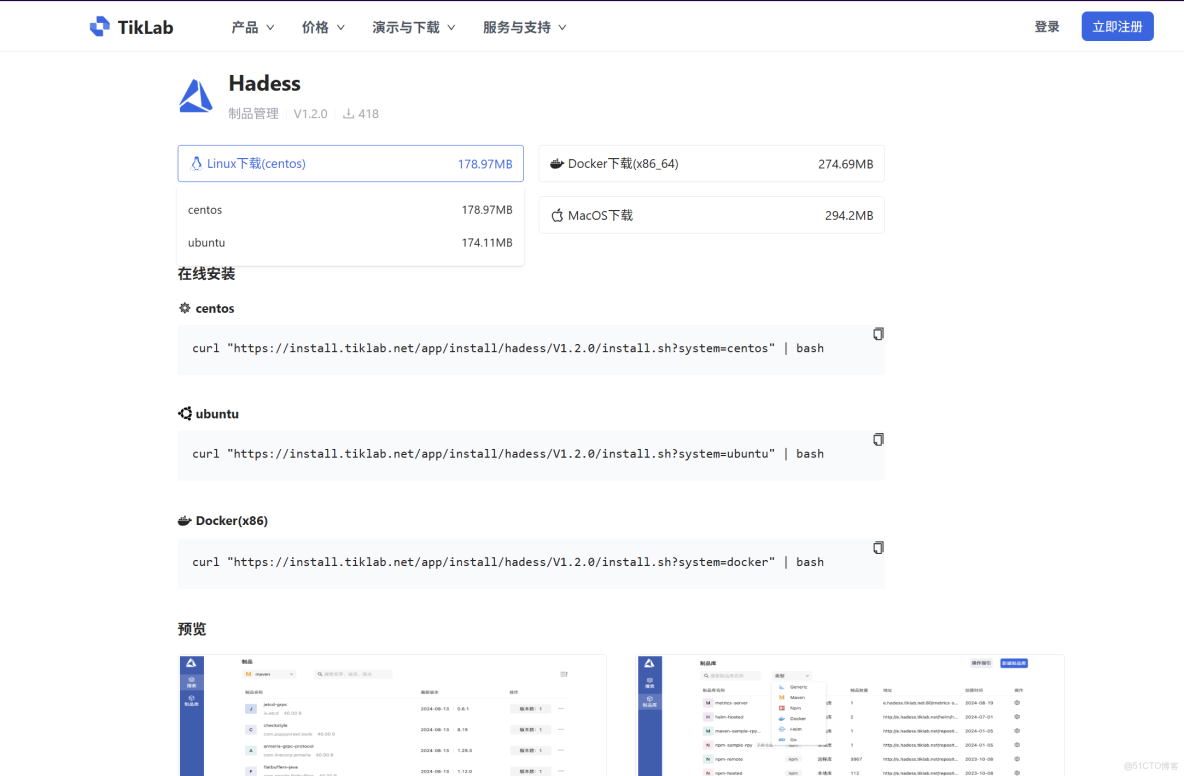The width and height of the screenshot is (1184, 776).
Task: Click the Docker下载(x86_64) download button
Action: [711, 163]
